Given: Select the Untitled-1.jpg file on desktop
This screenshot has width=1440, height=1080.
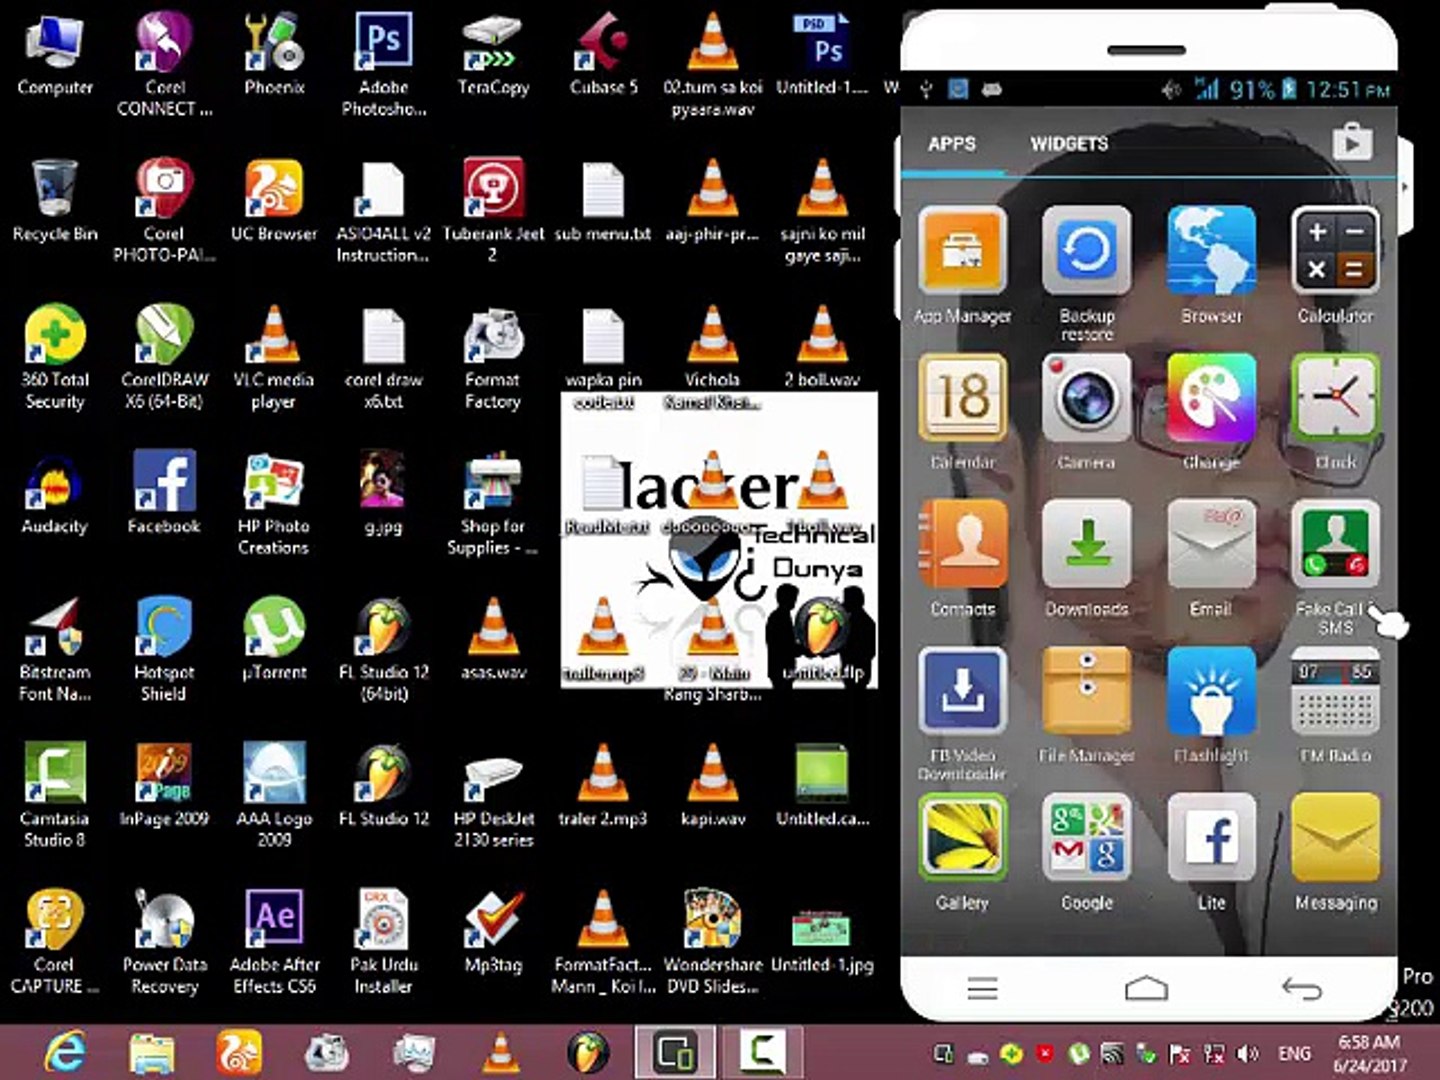Looking at the screenshot, I should [x=822, y=942].
